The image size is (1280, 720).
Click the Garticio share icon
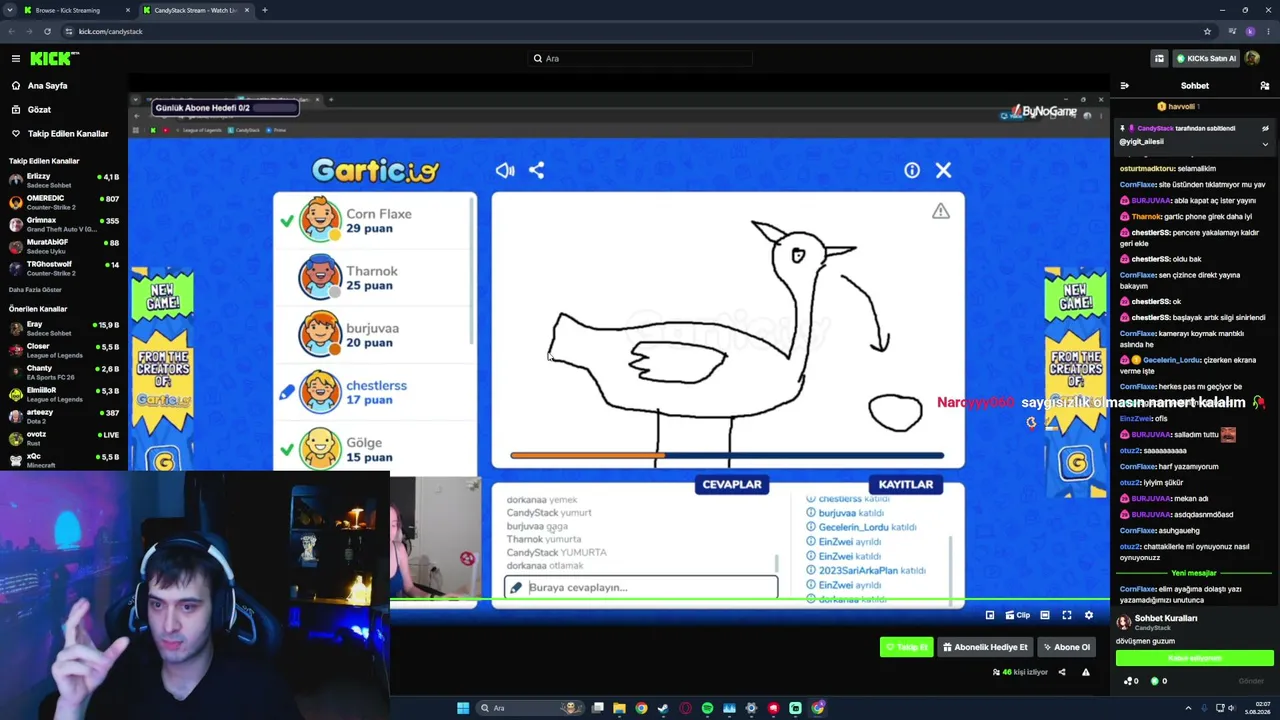point(537,171)
